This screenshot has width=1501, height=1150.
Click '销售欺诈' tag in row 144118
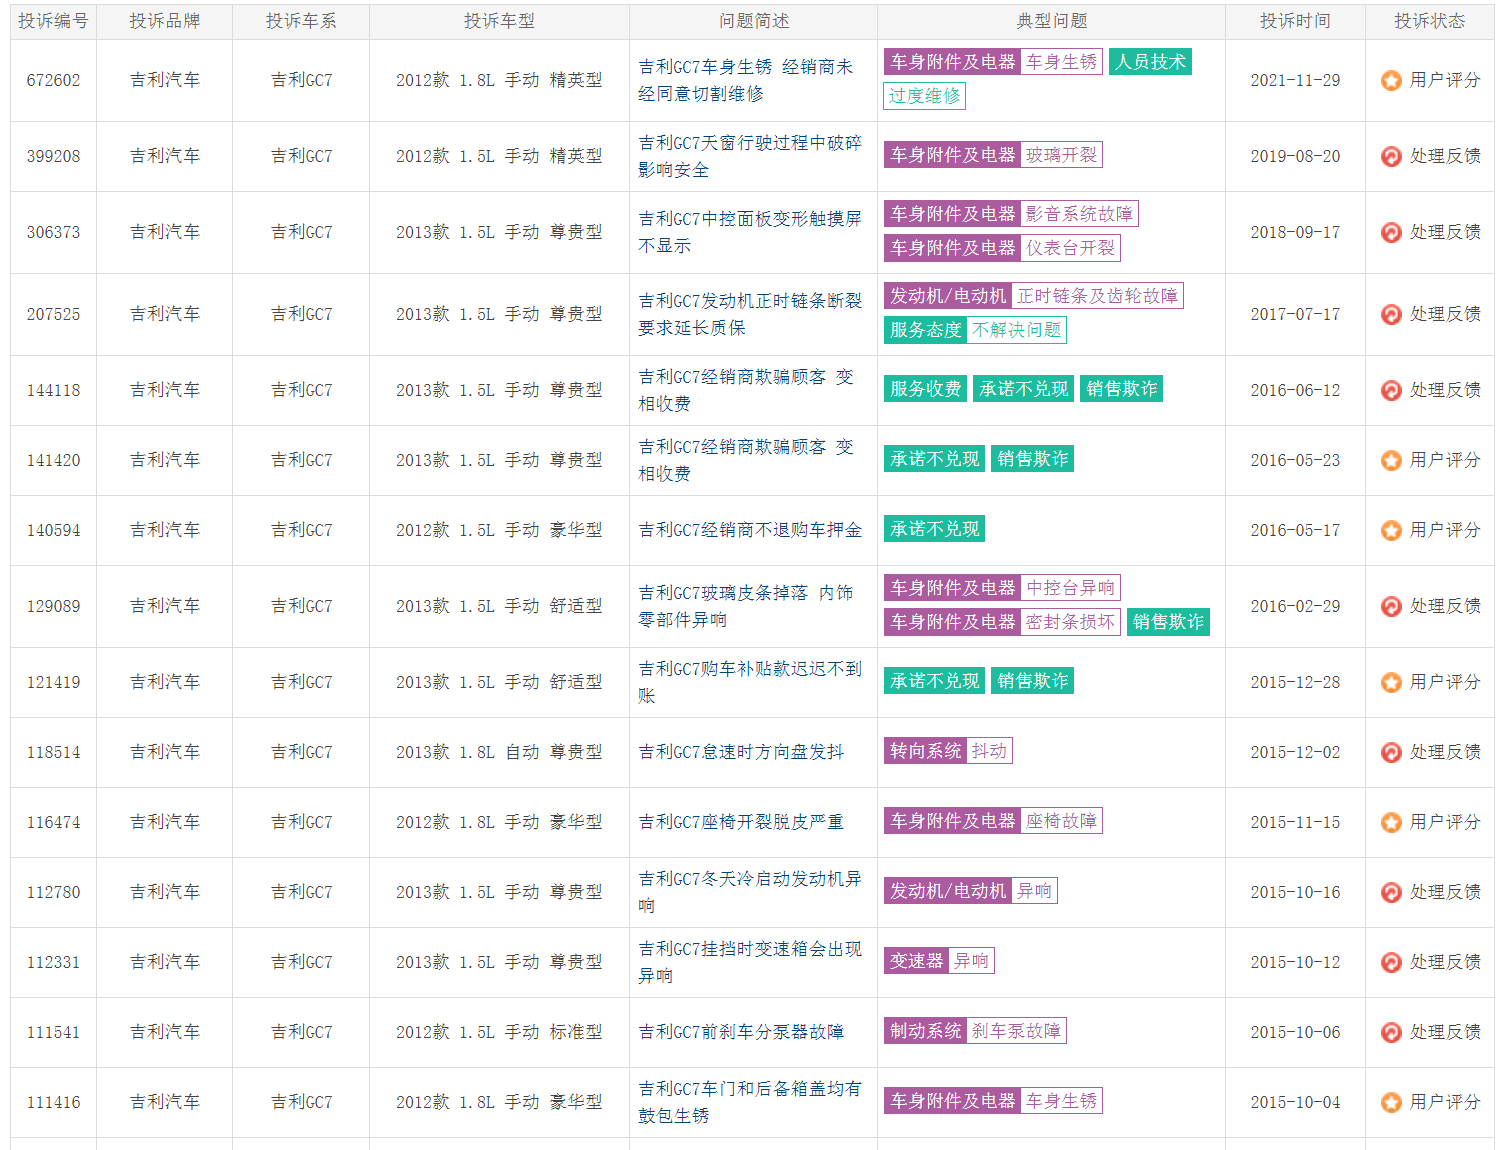(x=1122, y=389)
